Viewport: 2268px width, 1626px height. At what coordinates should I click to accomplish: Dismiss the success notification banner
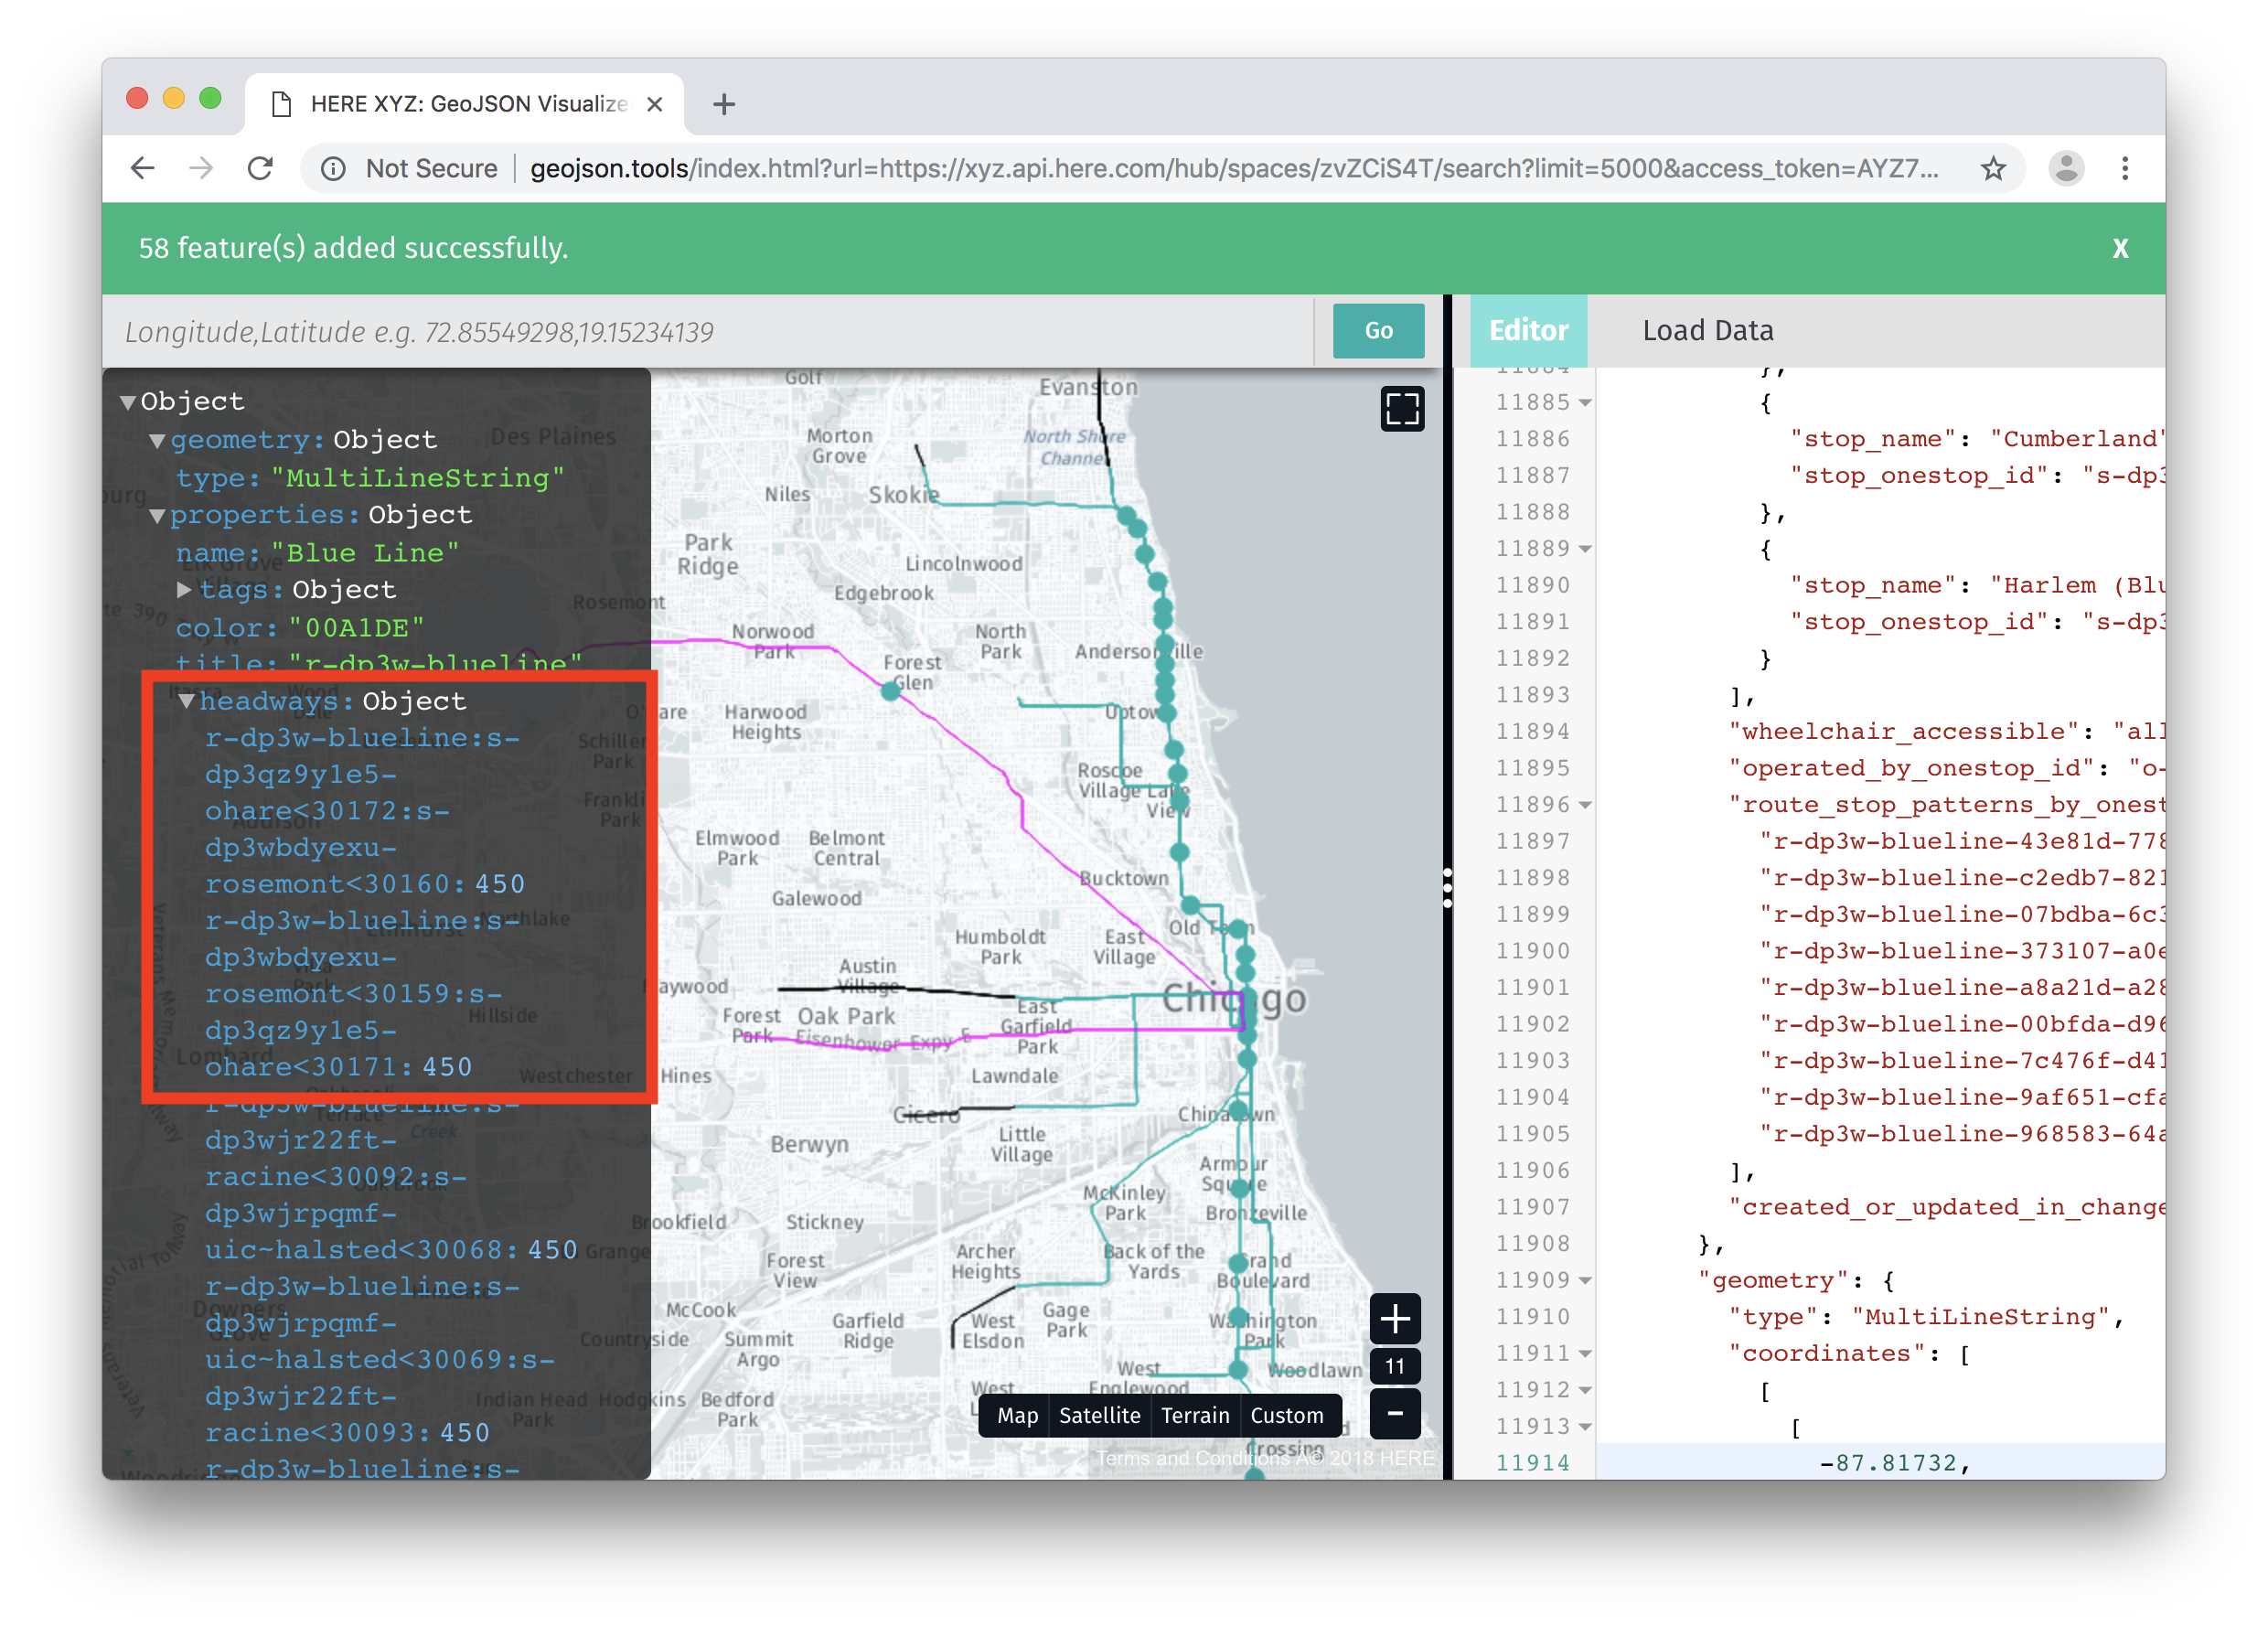coord(2120,249)
